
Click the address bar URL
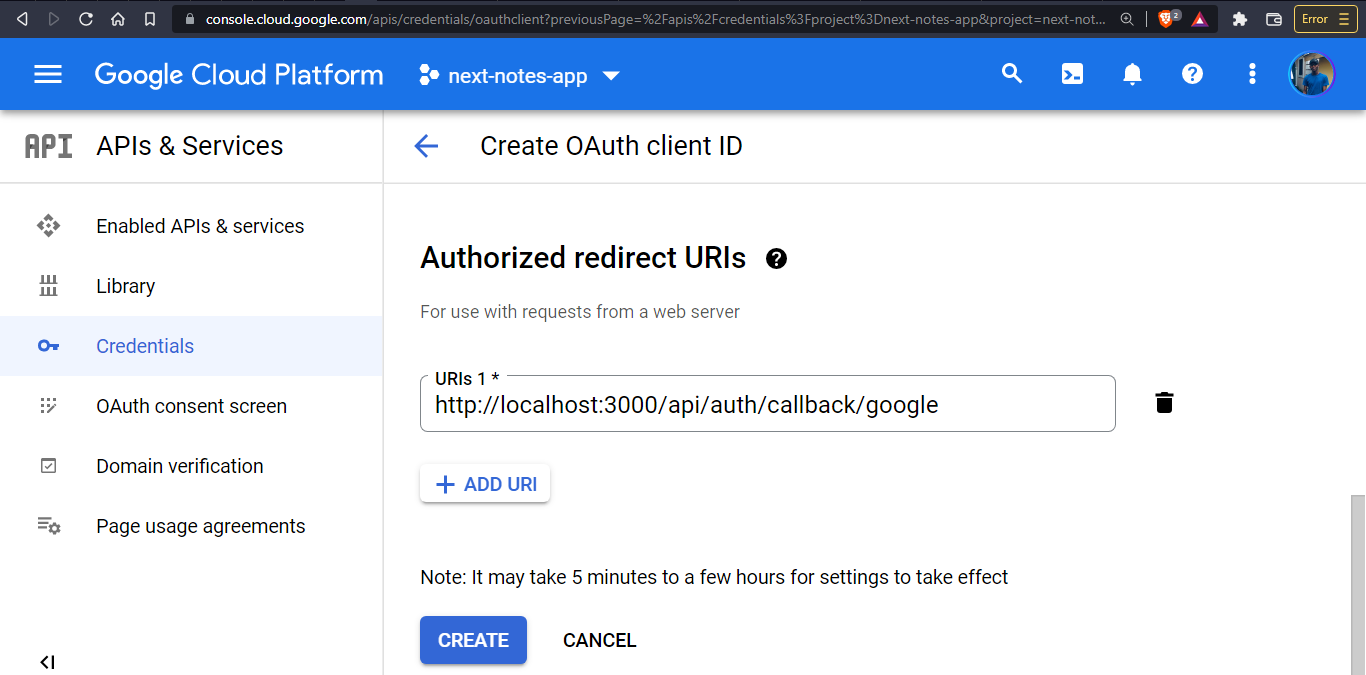click(x=655, y=19)
